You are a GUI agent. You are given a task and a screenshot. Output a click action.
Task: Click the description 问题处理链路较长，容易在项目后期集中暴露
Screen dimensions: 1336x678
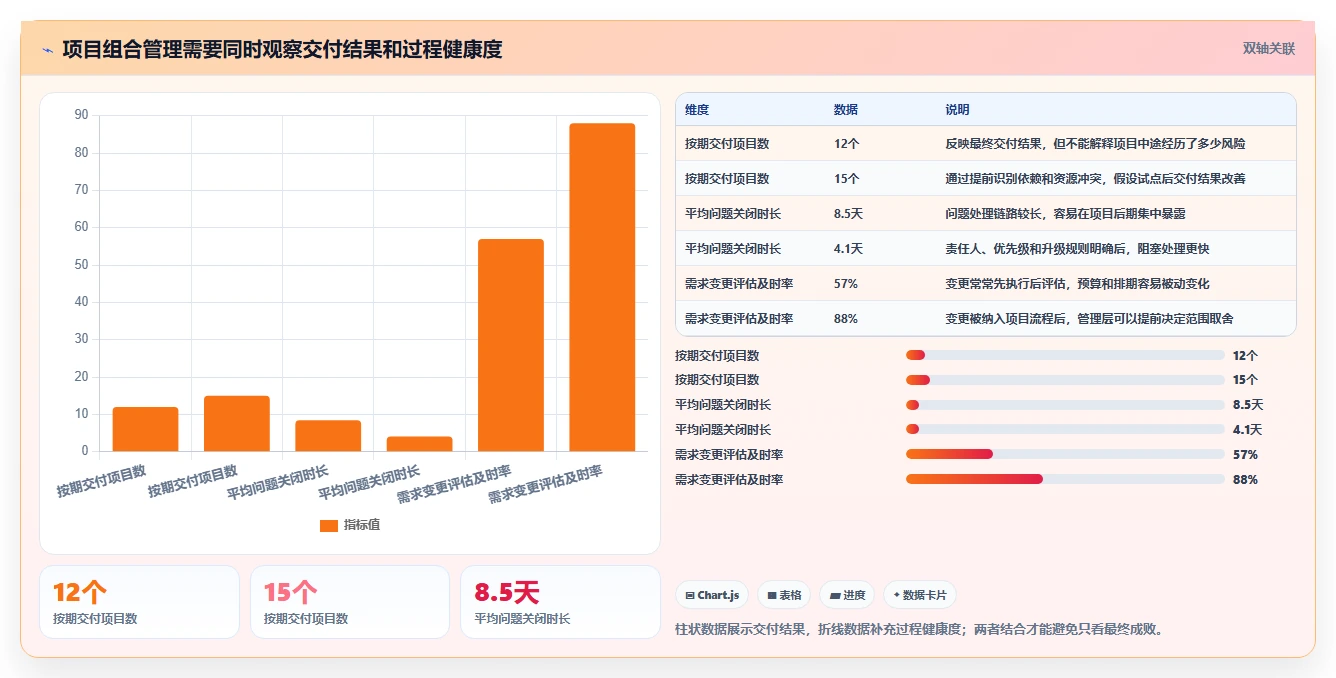click(x=1065, y=214)
